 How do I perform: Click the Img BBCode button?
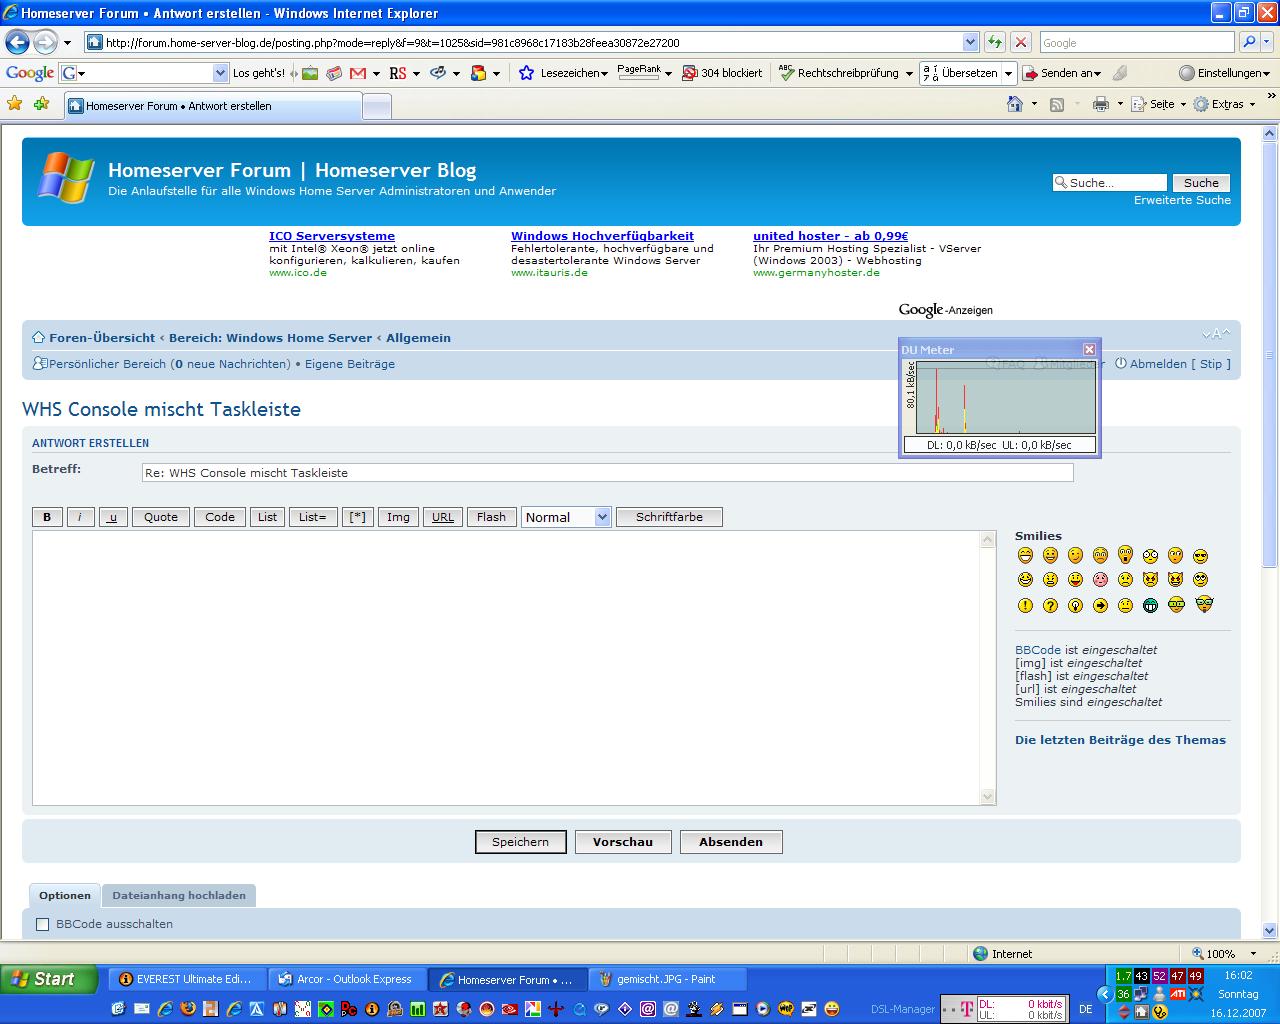[398, 517]
